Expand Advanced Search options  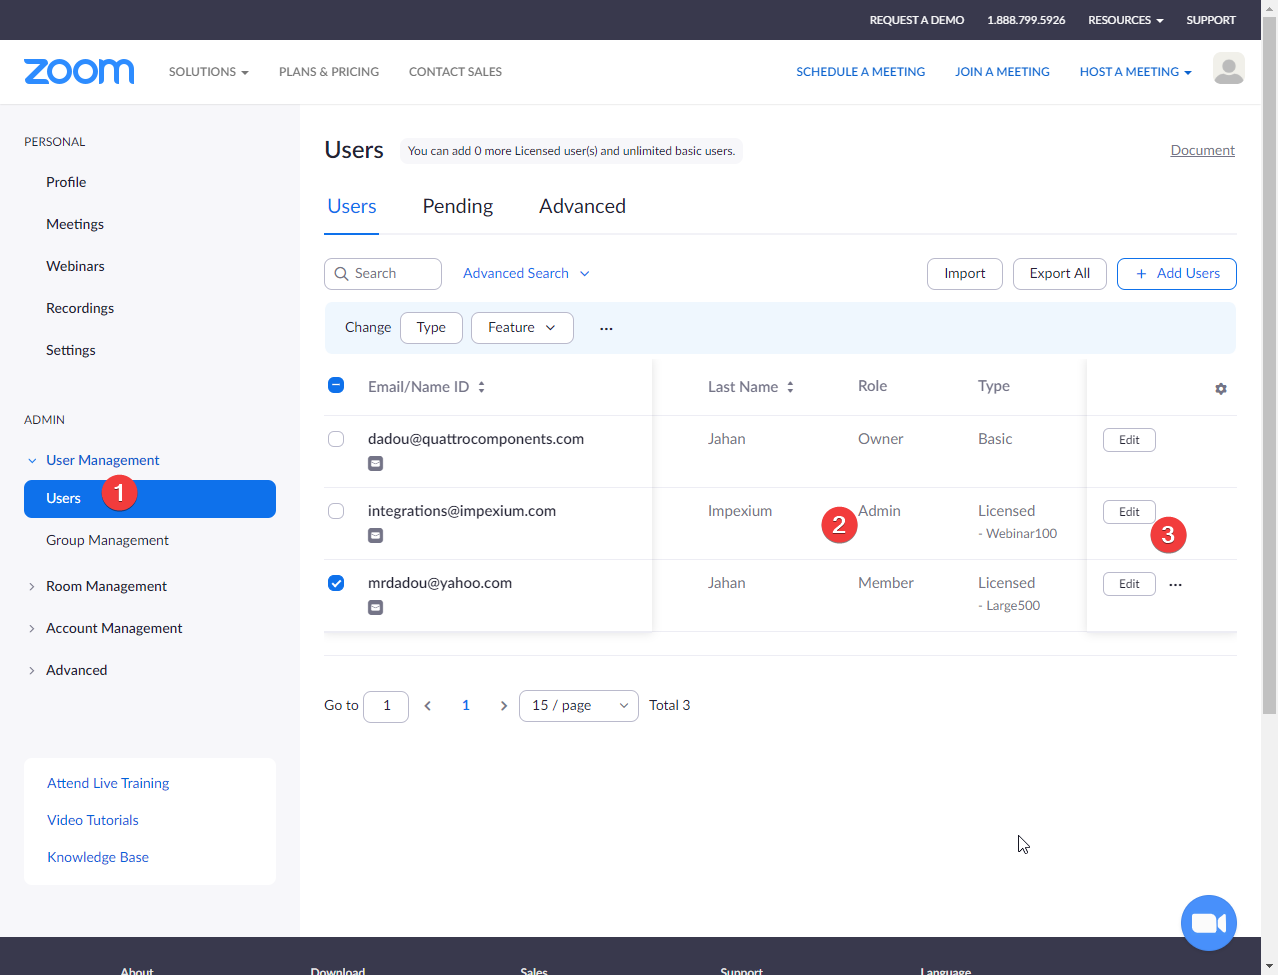click(x=526, y=273)
